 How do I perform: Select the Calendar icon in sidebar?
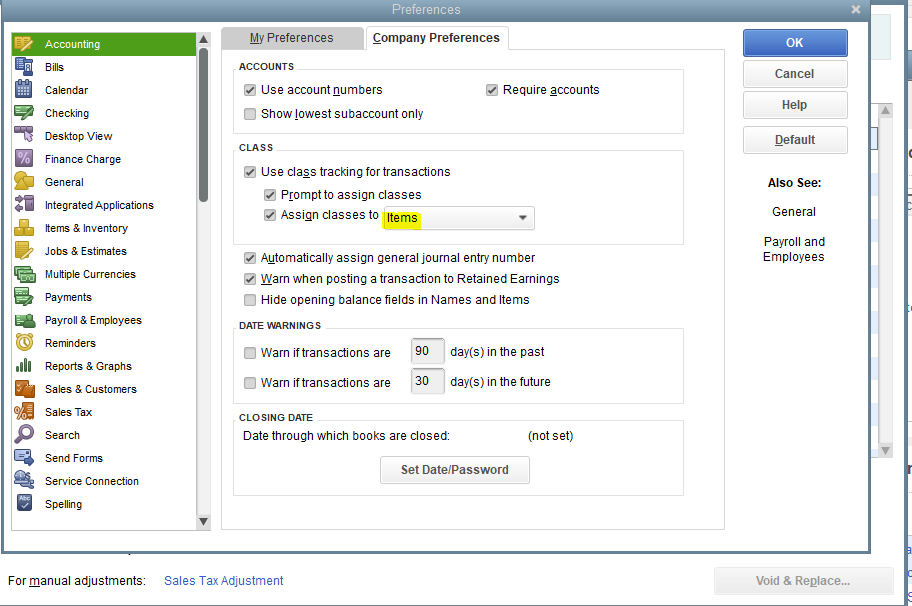[24, 90]
